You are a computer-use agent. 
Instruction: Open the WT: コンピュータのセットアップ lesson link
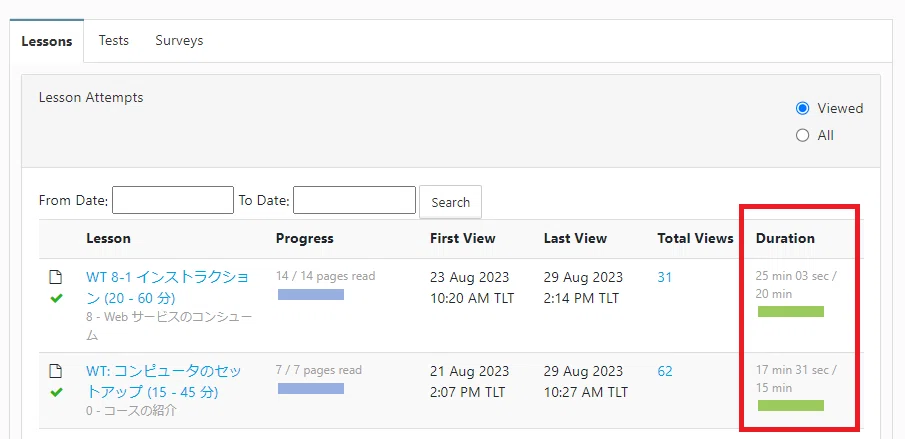(x=164, y=381)
